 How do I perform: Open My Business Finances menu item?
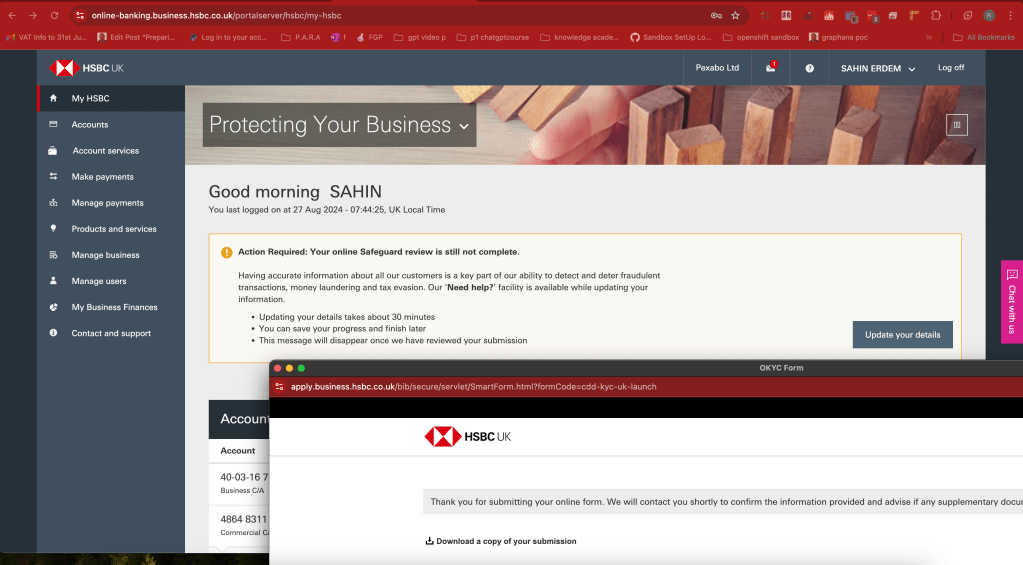tap(111, 307)
